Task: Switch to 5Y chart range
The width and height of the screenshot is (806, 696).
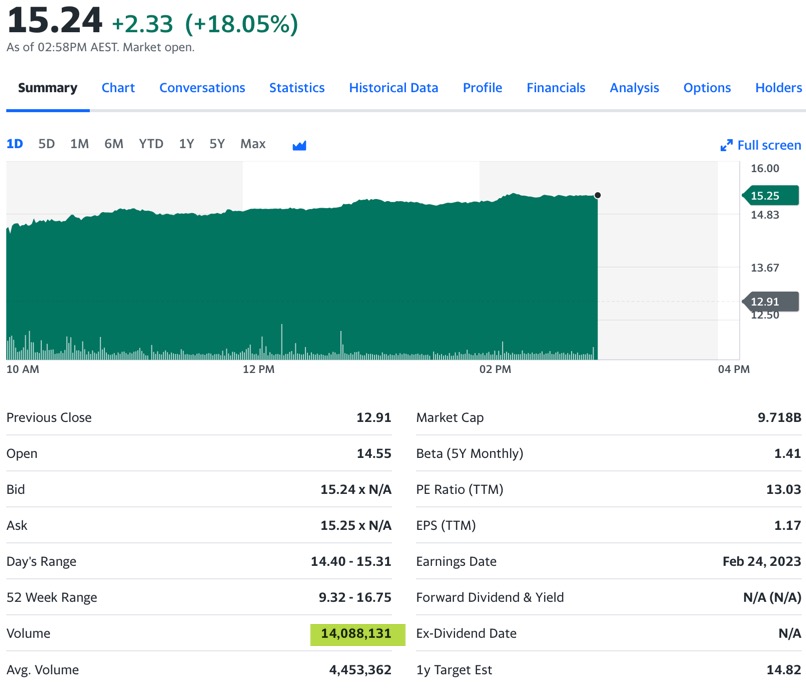Action: click(x=217, y=144)
